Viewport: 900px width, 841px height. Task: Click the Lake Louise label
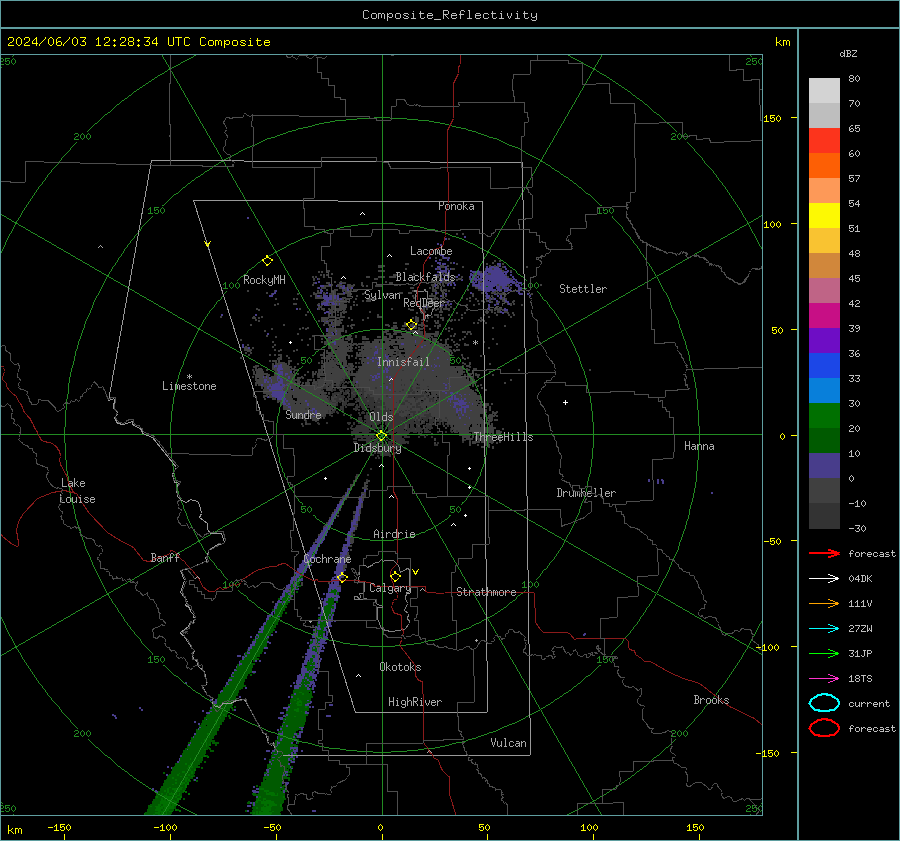(x=77, y=491)
